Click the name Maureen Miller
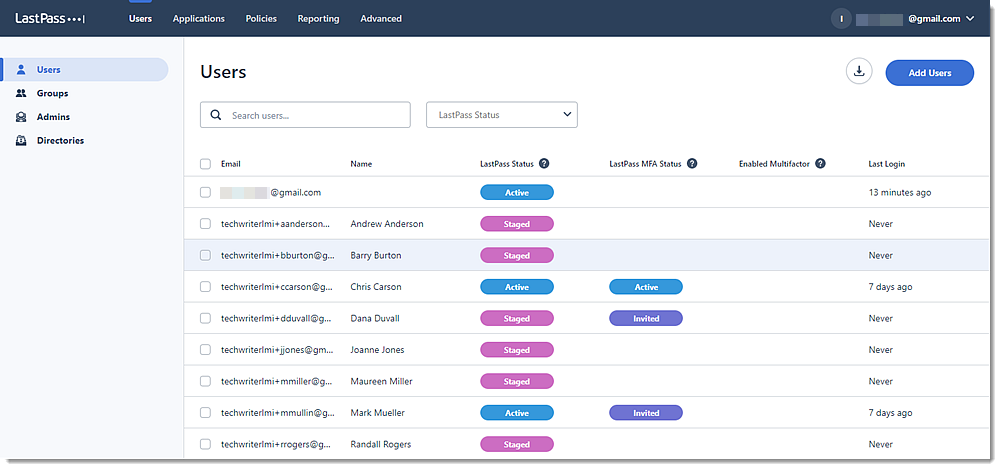The height and width of the screenshot is (470, 1000). click(381, 381)
